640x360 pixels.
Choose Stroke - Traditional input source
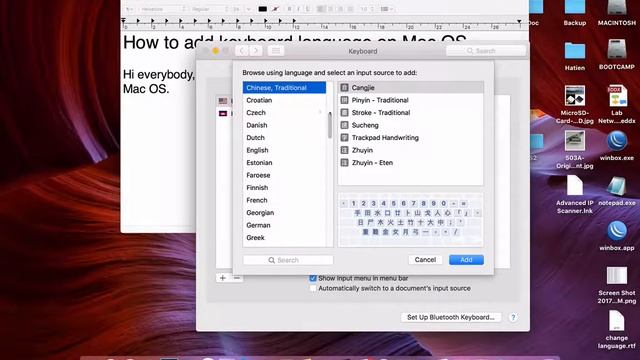pos(411,113)
